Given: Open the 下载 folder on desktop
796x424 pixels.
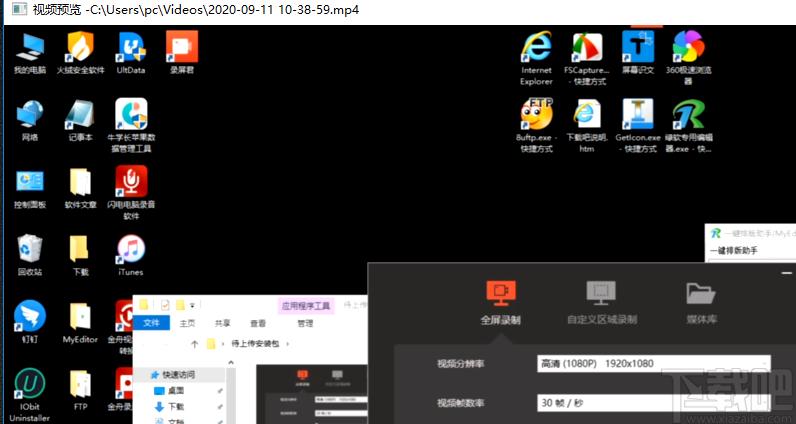Looking at the screenshot, I should click(80, 255).
